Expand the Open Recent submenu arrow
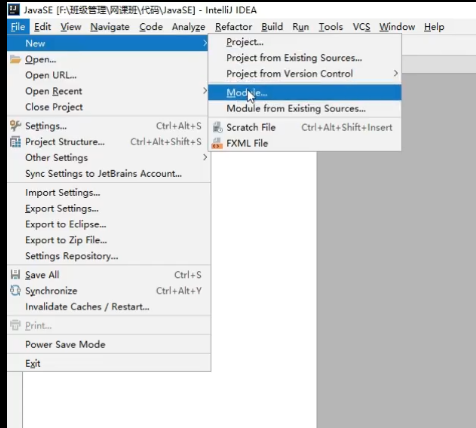Image resolution: width=476 pixels, height=428 pixels. [x=205, y=91]
